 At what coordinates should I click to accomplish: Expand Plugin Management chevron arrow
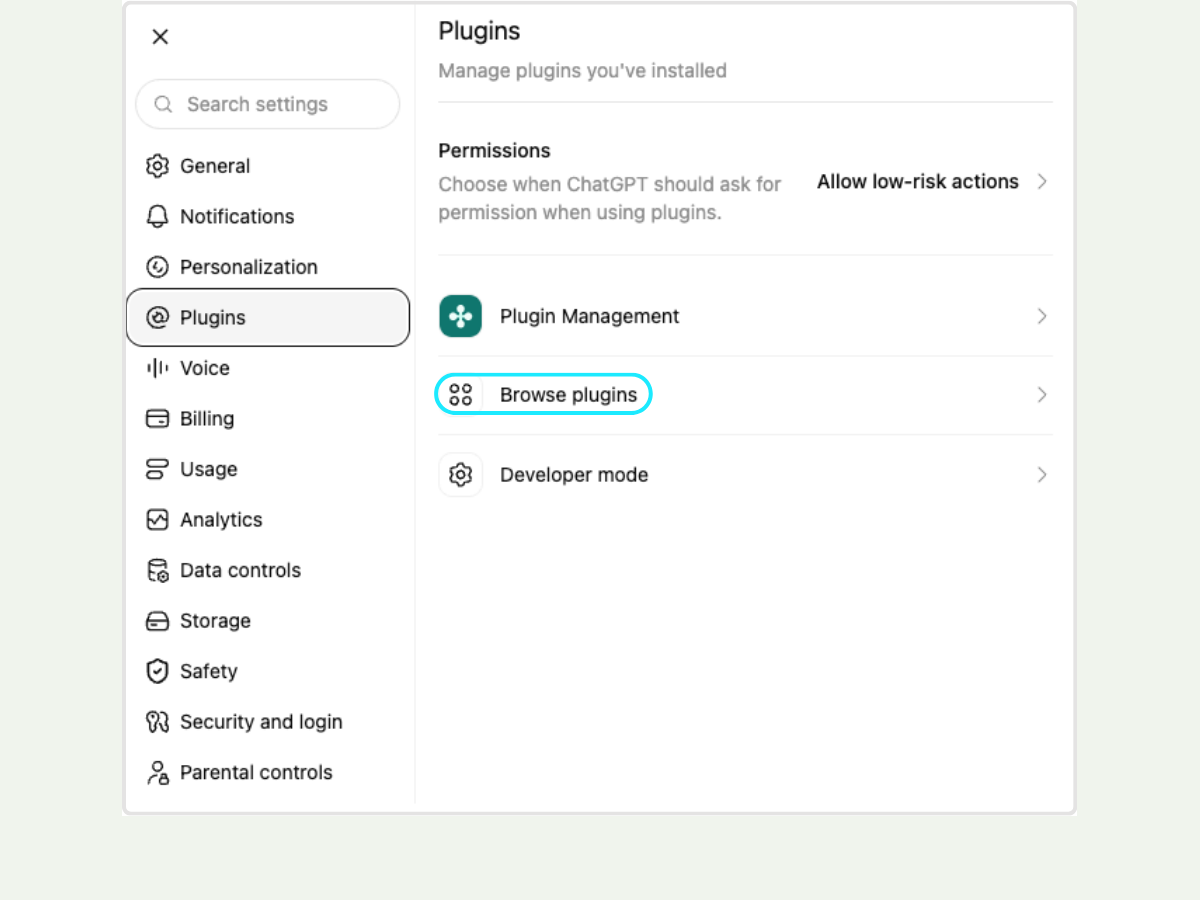1042,316
